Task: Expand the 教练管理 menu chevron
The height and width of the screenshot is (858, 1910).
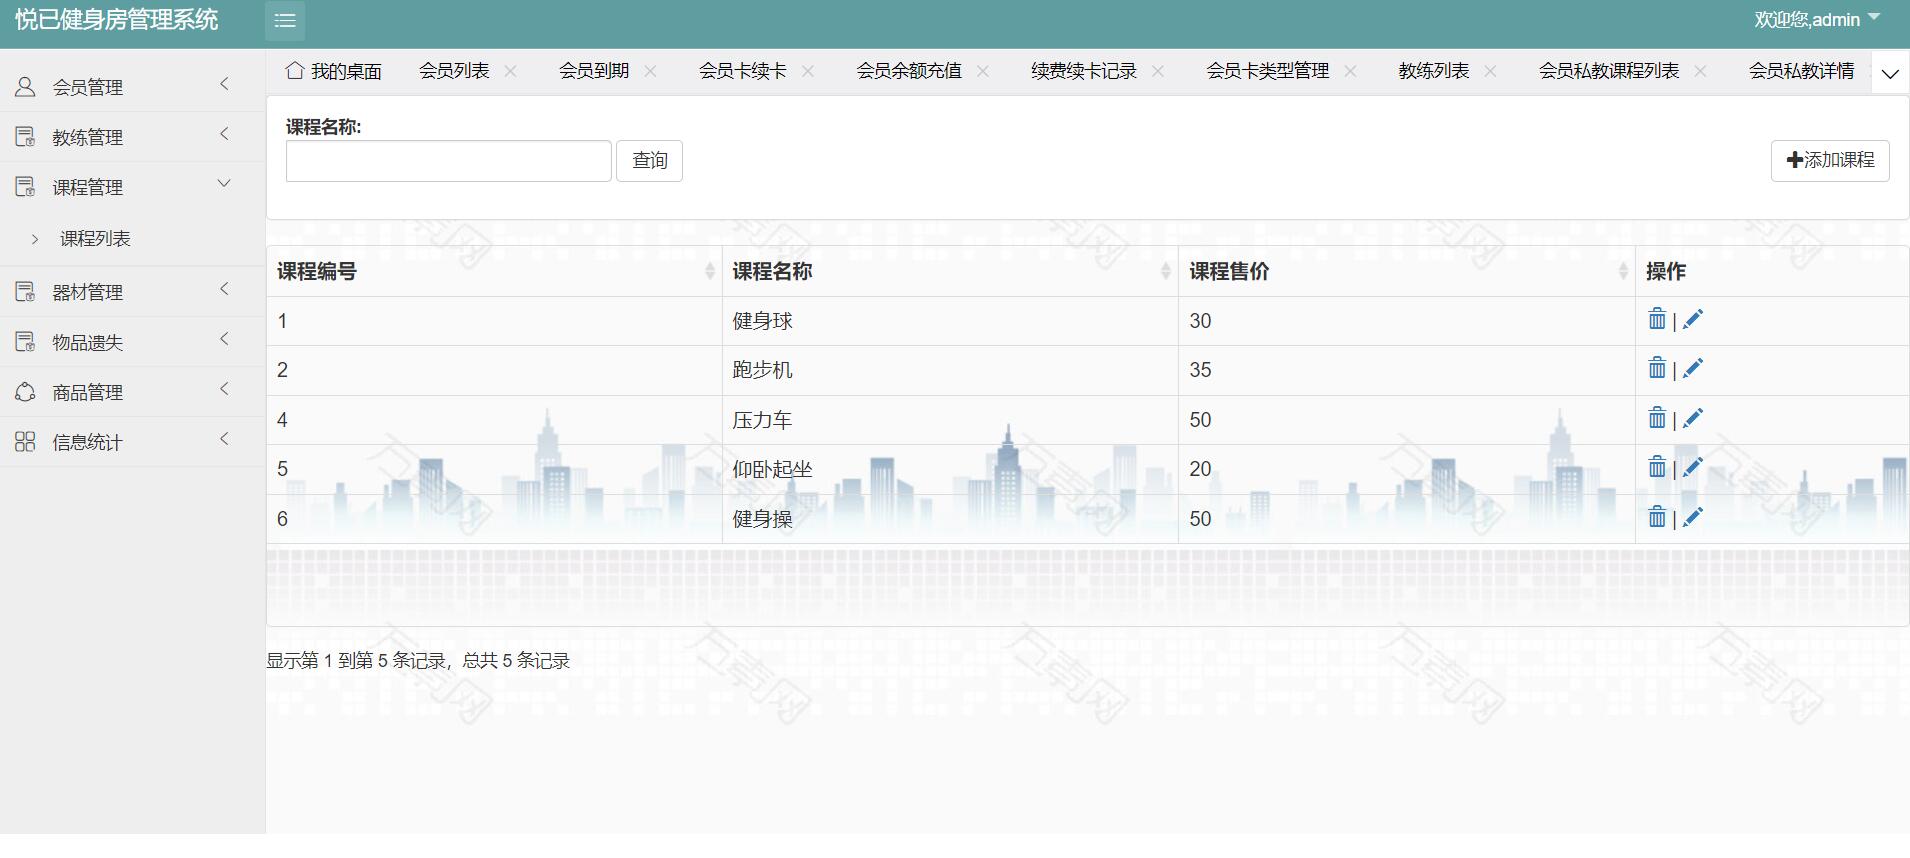Action: tap(224, 134)
